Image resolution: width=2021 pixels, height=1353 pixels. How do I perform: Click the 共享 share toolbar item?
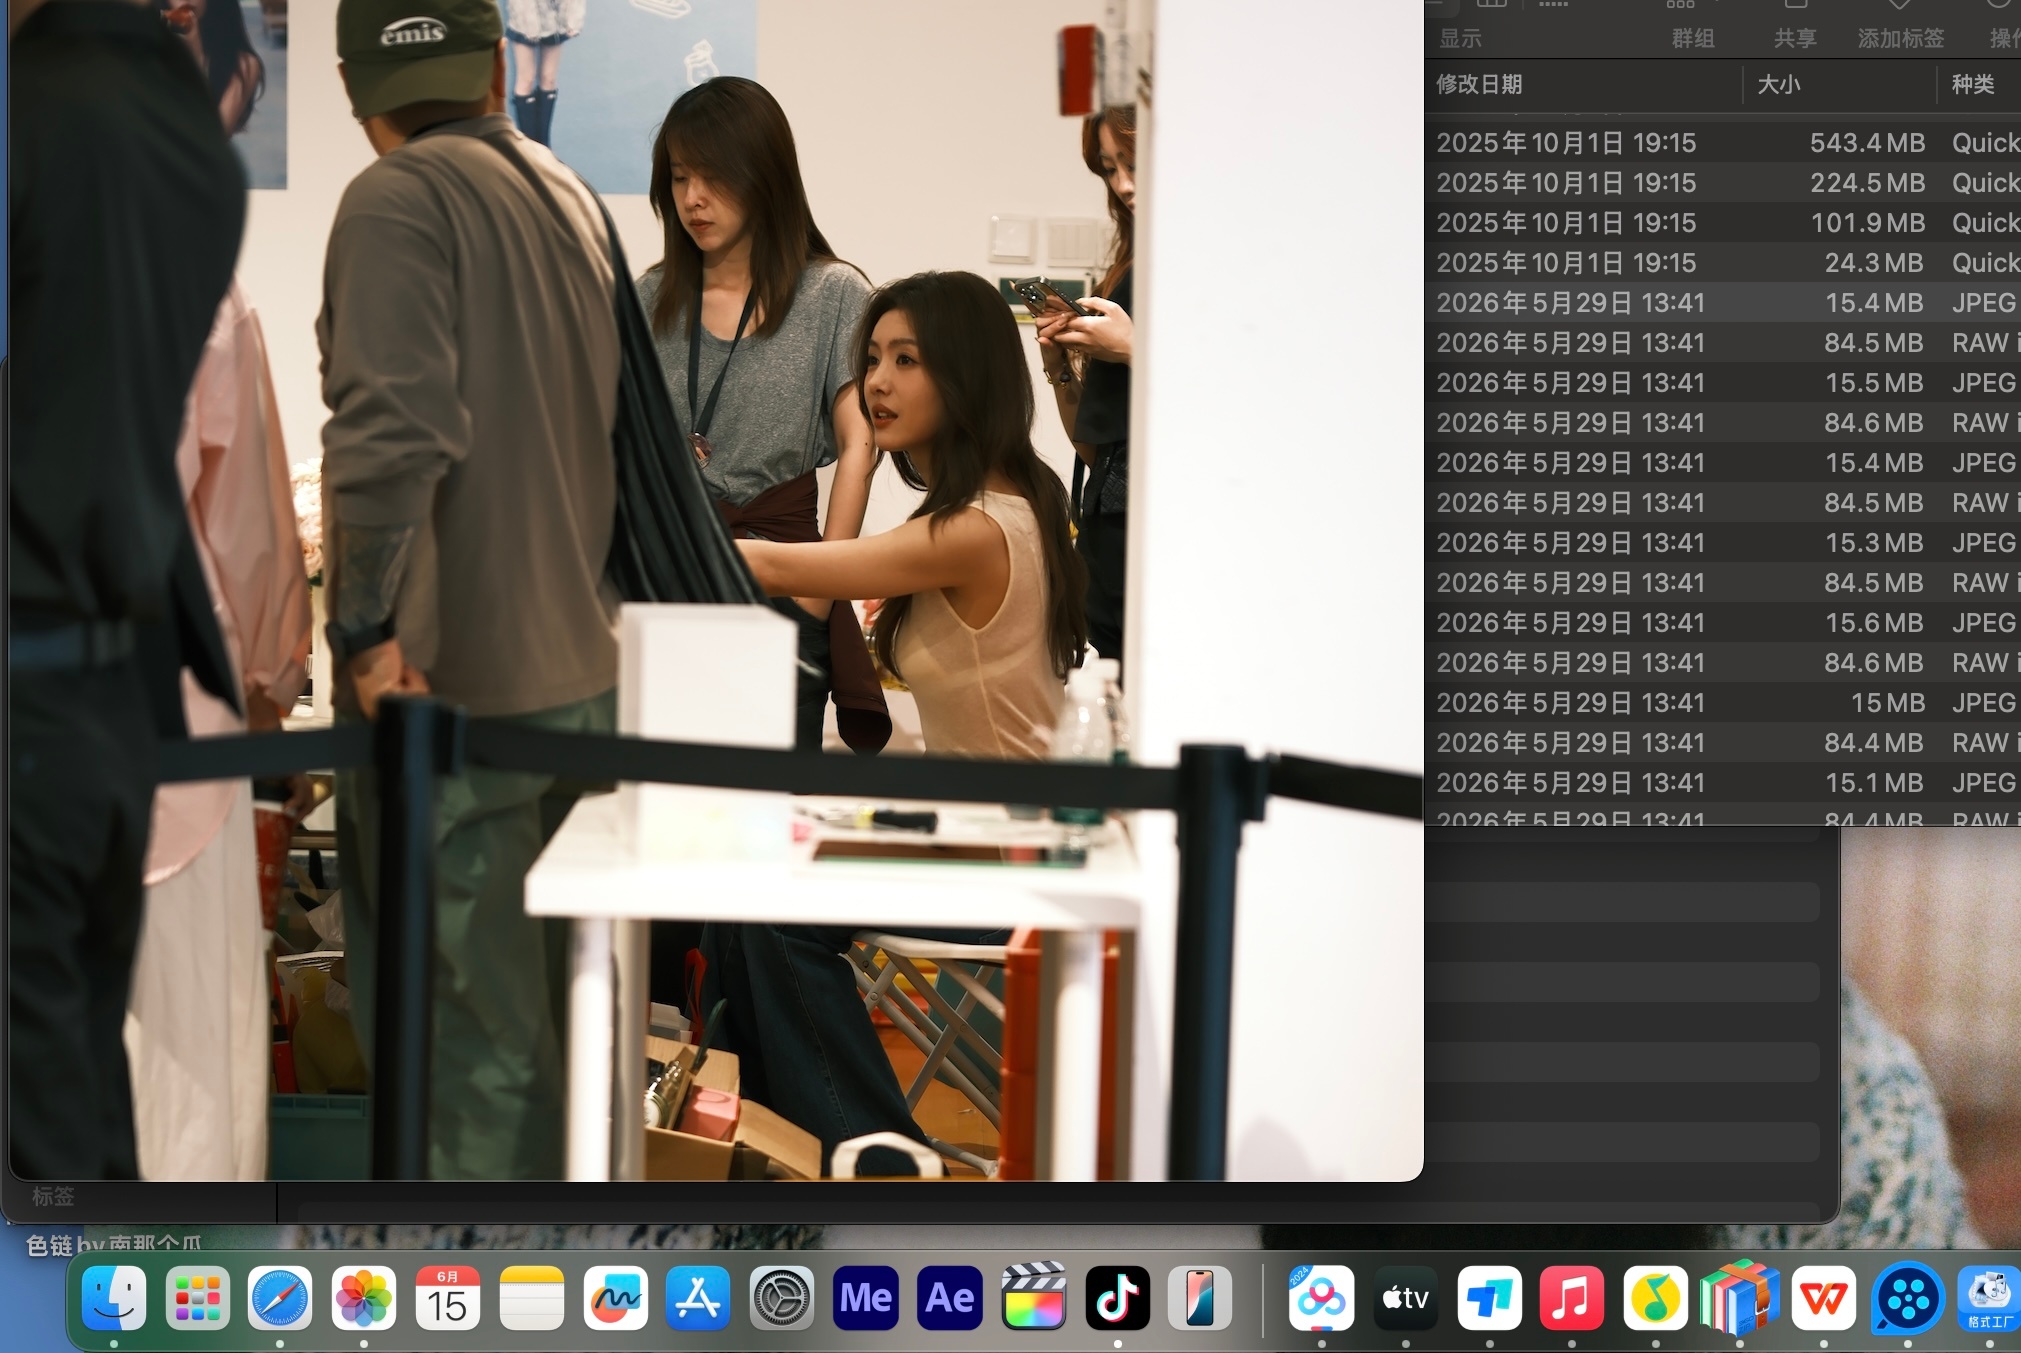(1795, 38)
